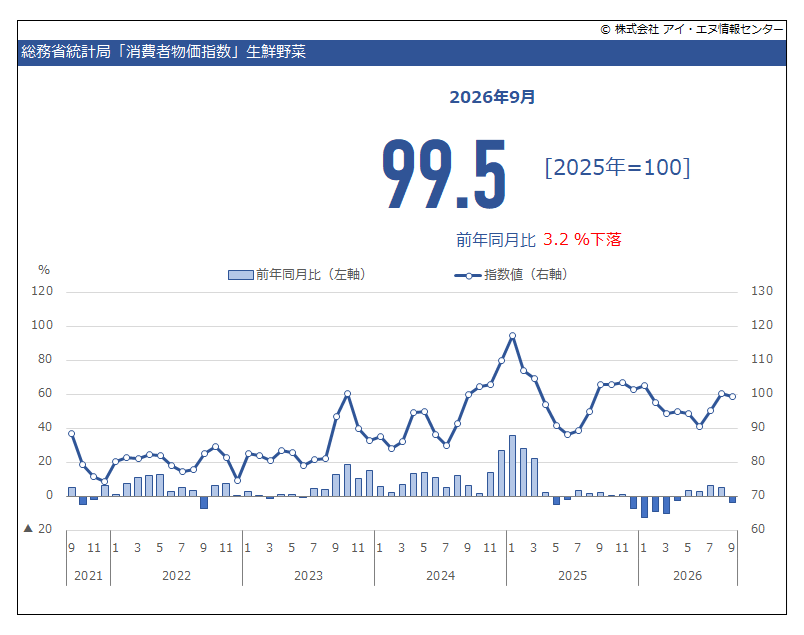This screenshot has width=804, height=635.
Task: Click the label 前年同月比 beside the red percentage
Action: tap(496, 240)
